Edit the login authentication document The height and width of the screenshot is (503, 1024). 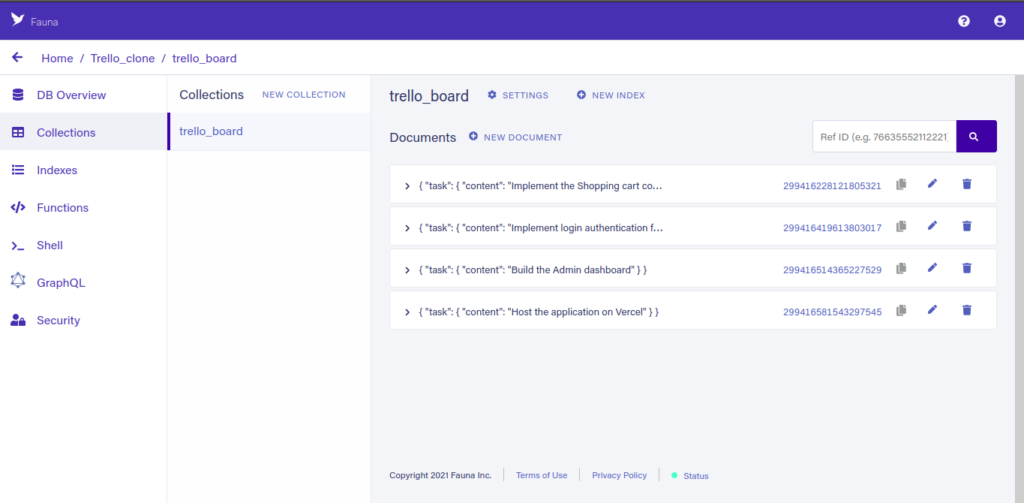(x=933, y=225)
